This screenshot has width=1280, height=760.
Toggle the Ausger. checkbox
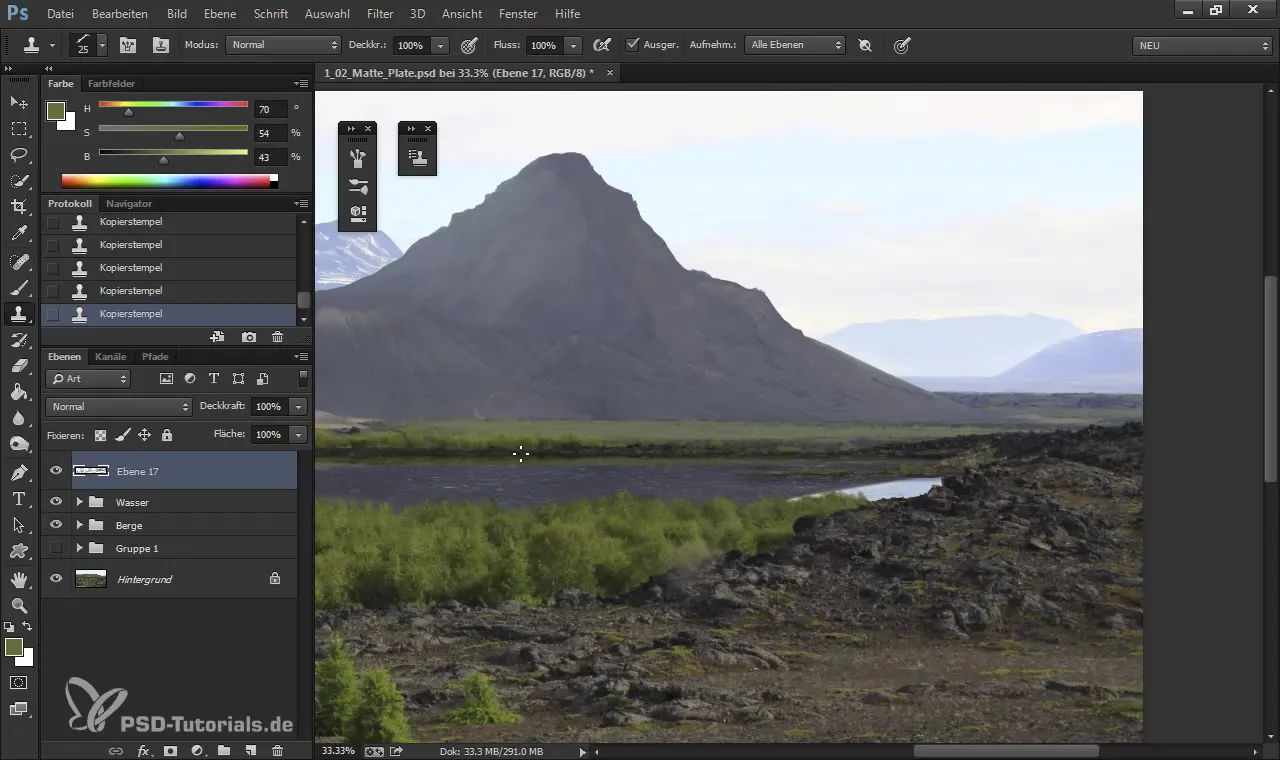tap(632, 45)
